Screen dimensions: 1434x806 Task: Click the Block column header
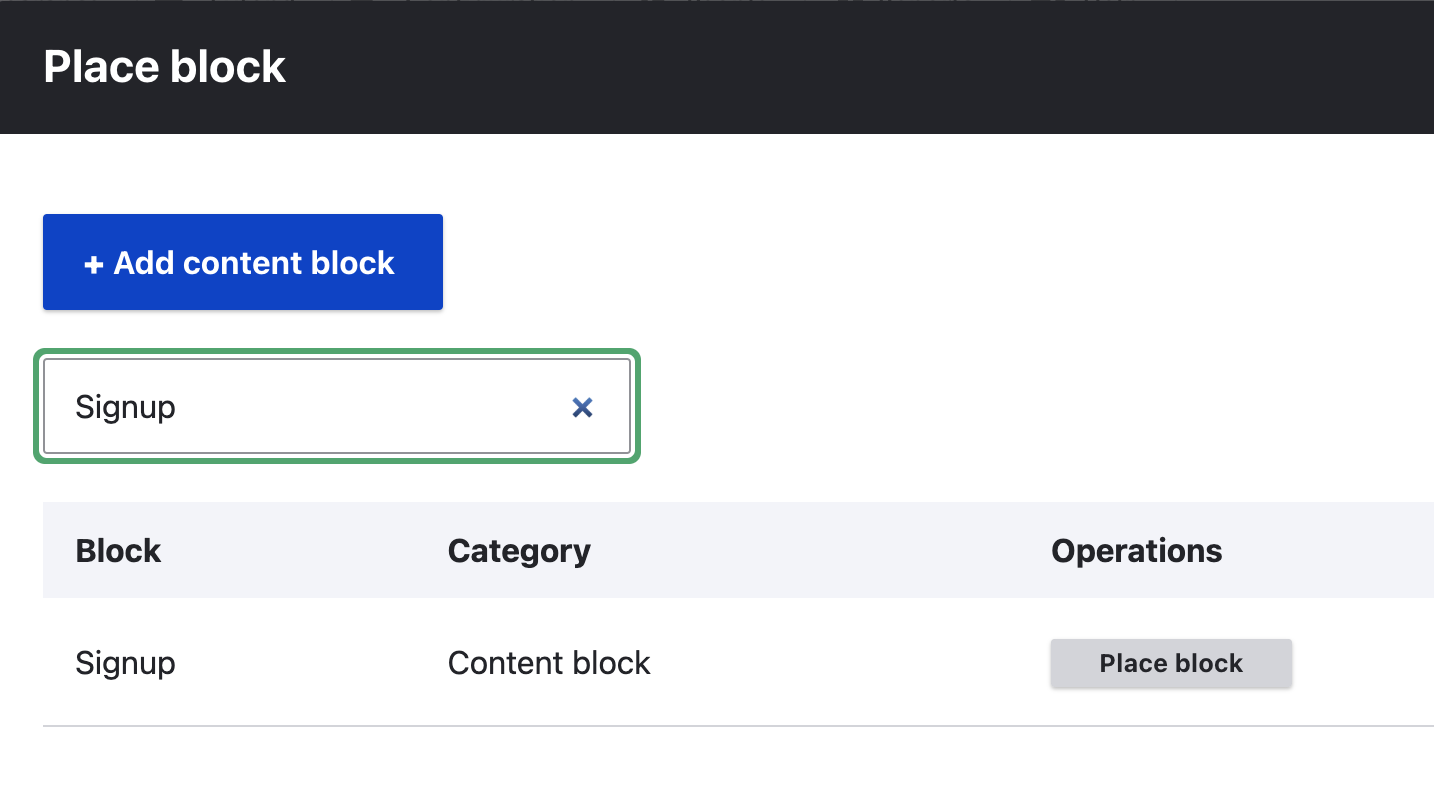(x=118, y=551)
